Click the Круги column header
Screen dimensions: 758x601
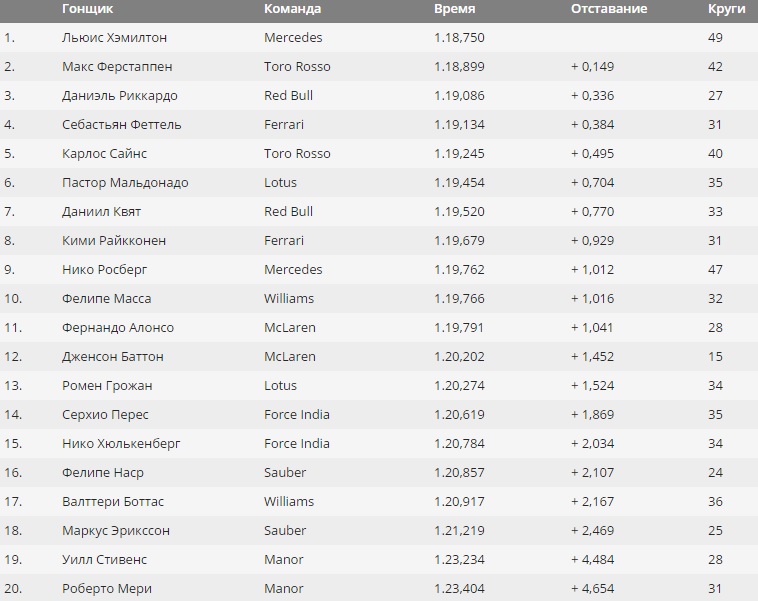click(x=727, y=9)
